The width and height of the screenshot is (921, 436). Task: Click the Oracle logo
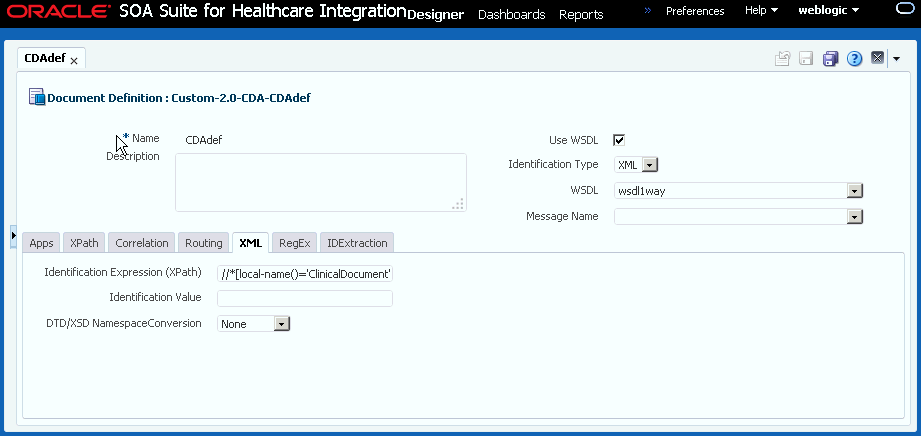pyautogui.click(x=58, y=12)
